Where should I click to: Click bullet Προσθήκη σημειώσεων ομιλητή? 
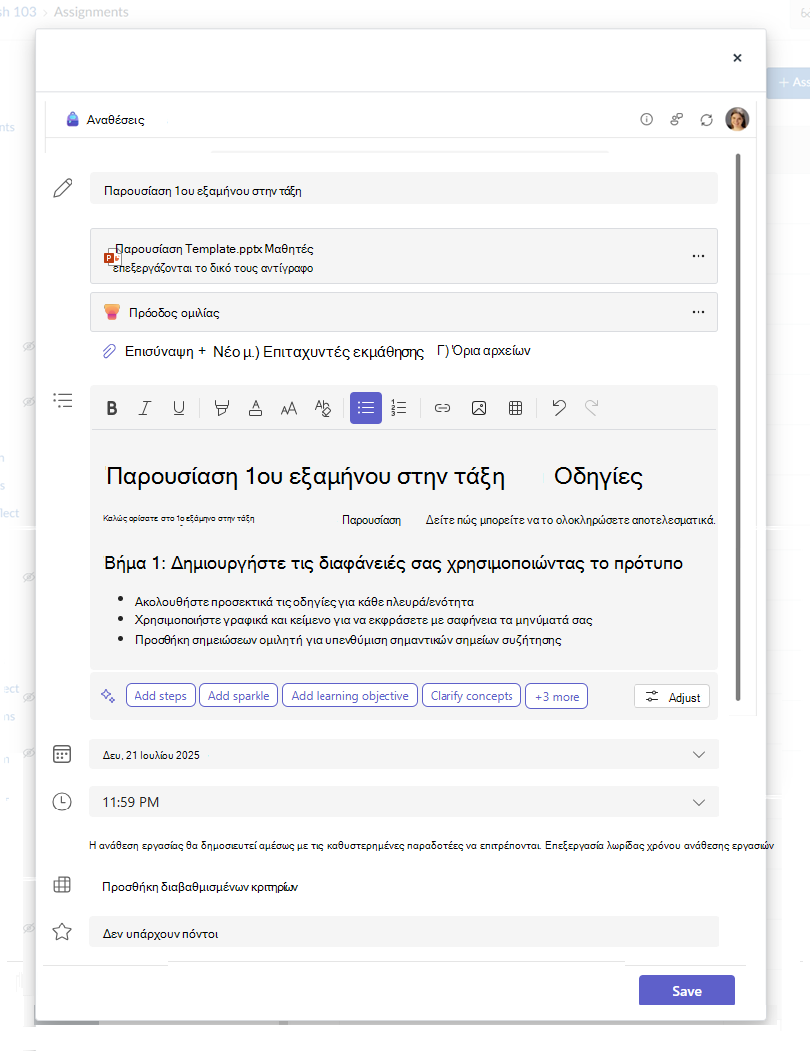pos(348,640)
